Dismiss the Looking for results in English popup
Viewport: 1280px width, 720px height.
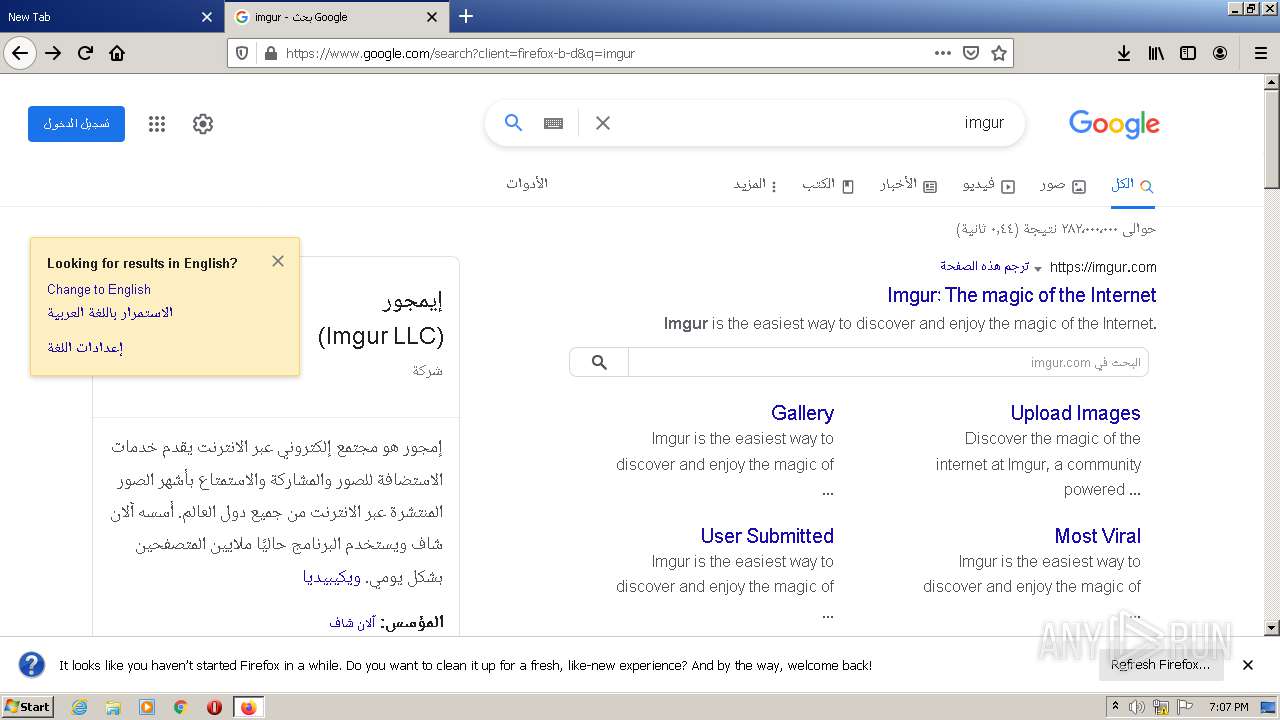coord(278,261)
